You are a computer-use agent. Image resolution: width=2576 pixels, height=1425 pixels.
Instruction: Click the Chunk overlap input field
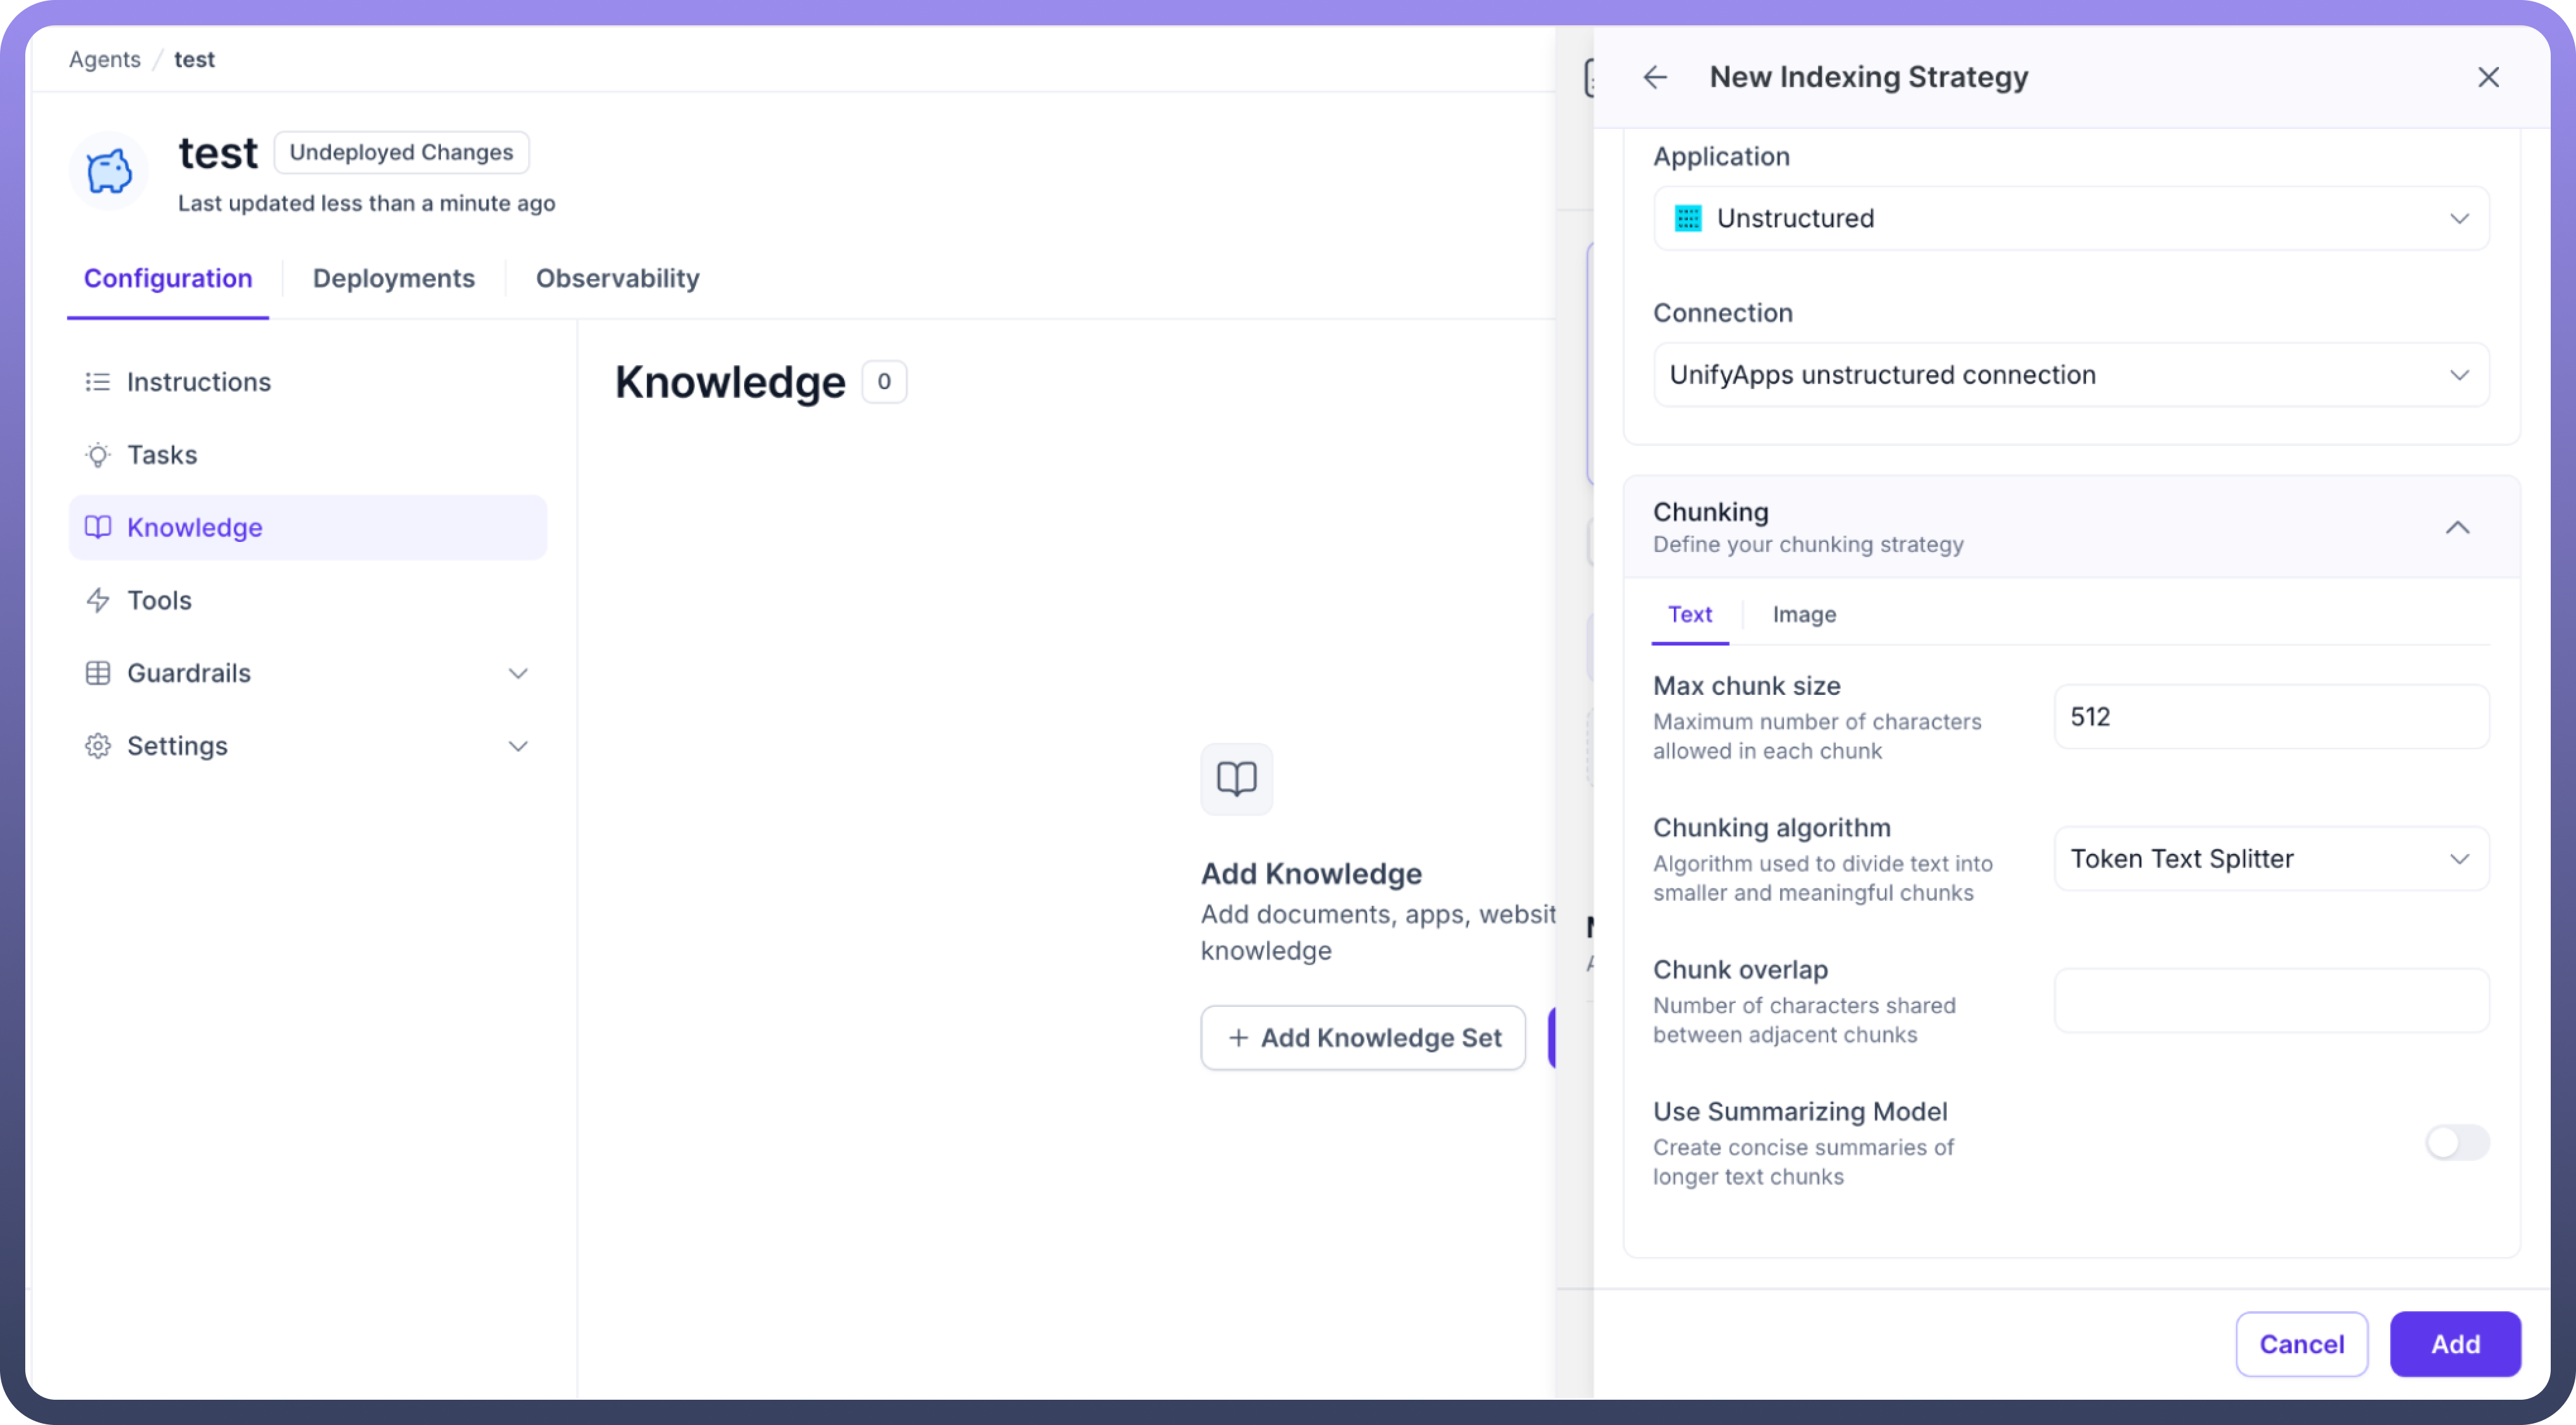(x=2270, y=1000)
